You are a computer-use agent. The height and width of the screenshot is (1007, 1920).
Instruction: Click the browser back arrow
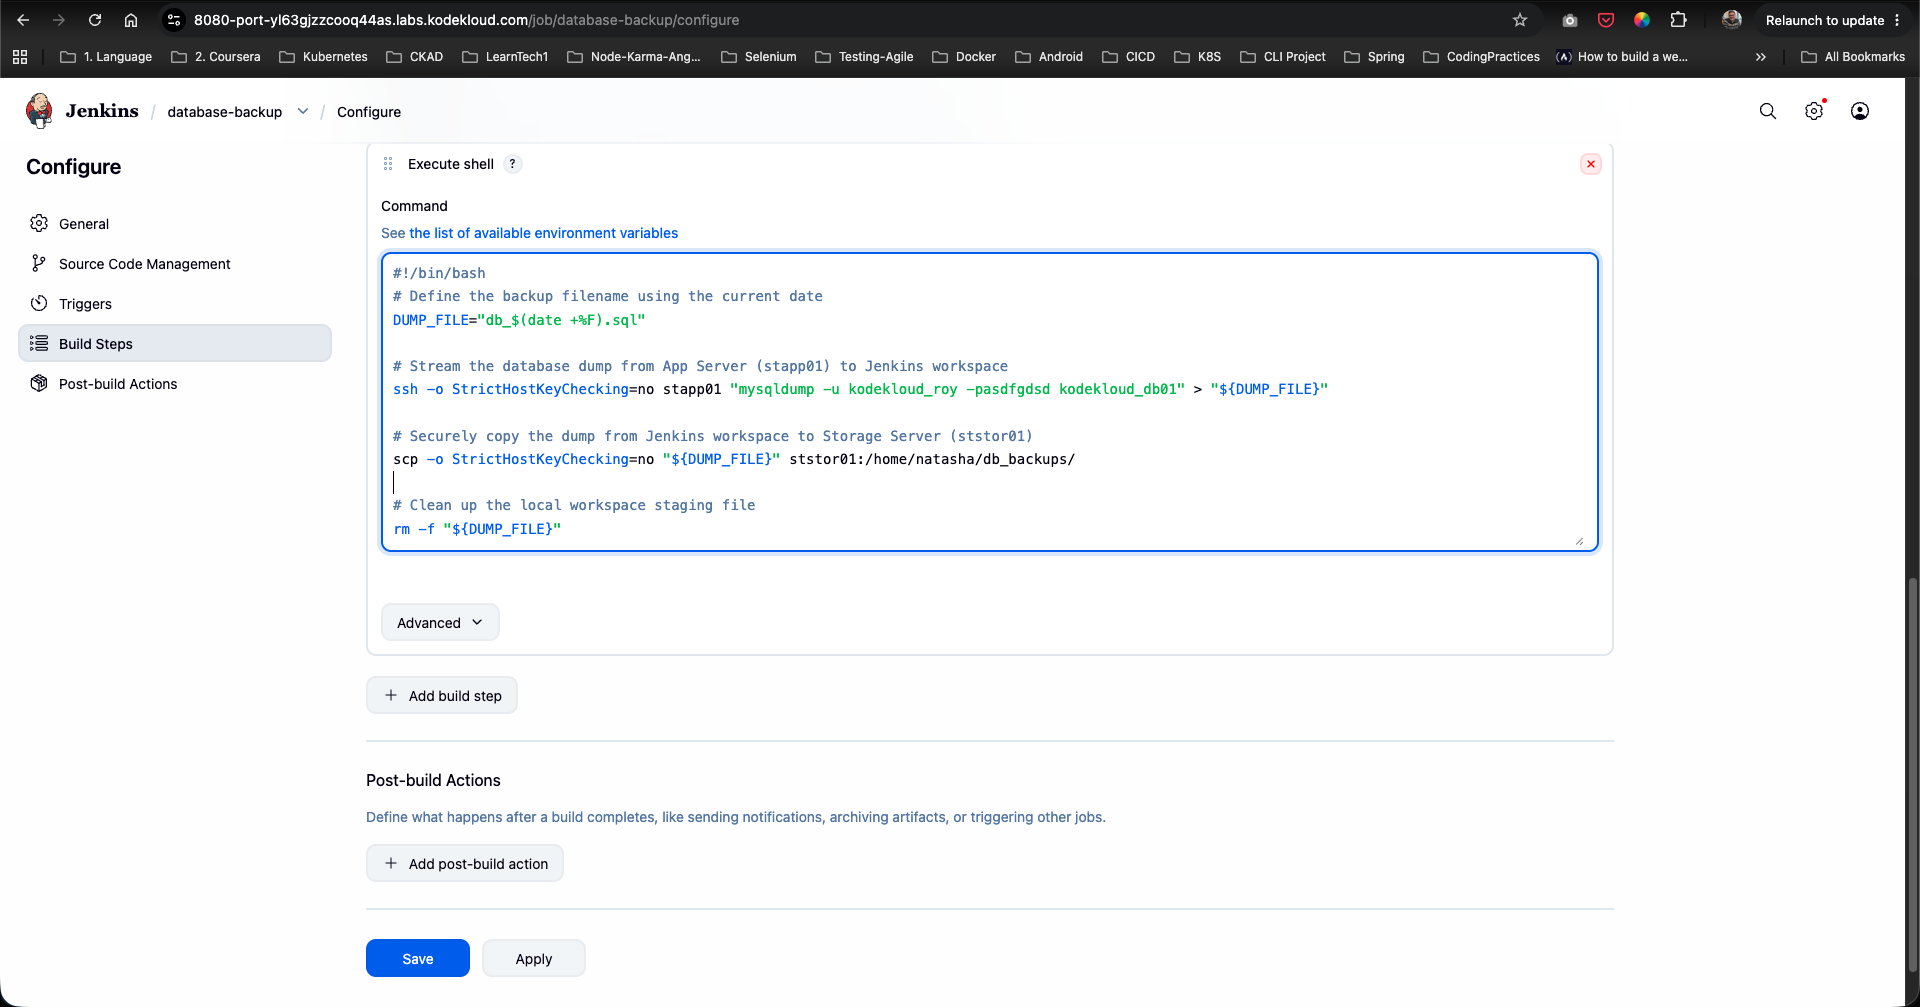(23, 20)
